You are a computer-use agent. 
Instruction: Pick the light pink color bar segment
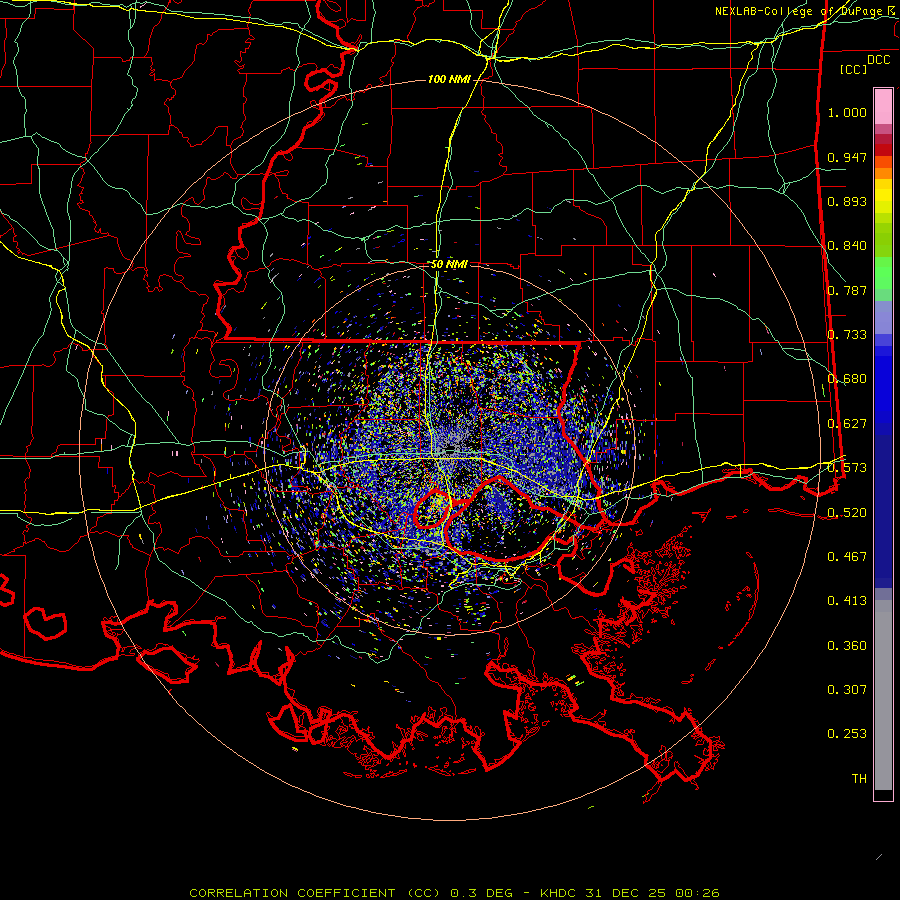point(883,107)
